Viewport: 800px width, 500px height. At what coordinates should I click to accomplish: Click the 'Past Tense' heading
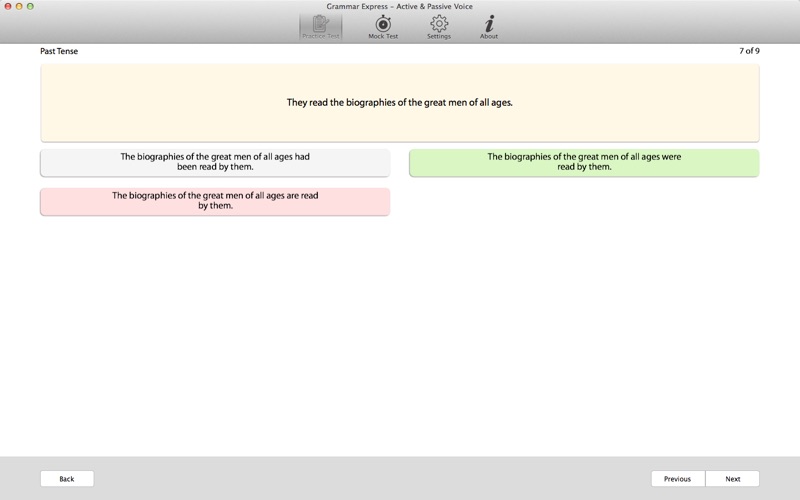pyautogui.click(x=59, y=51)
